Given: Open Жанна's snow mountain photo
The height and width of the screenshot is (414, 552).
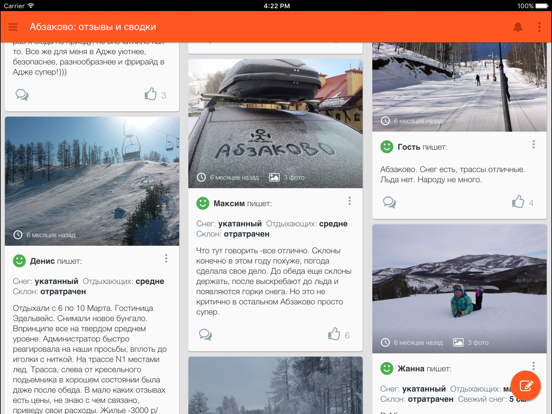Looking at the screenshot, I should (459, 289).
